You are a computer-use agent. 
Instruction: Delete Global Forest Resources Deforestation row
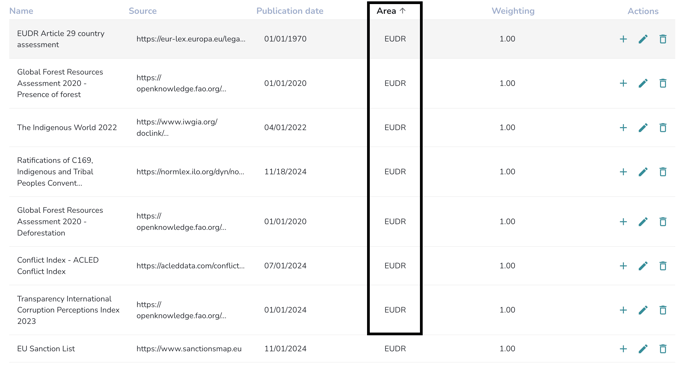click(663, 222)
